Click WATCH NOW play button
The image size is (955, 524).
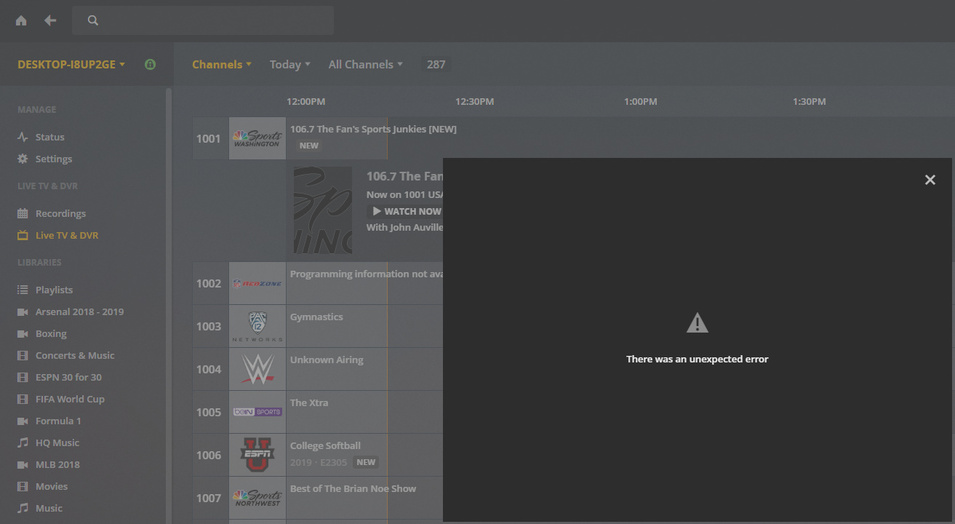coord(406,211)
